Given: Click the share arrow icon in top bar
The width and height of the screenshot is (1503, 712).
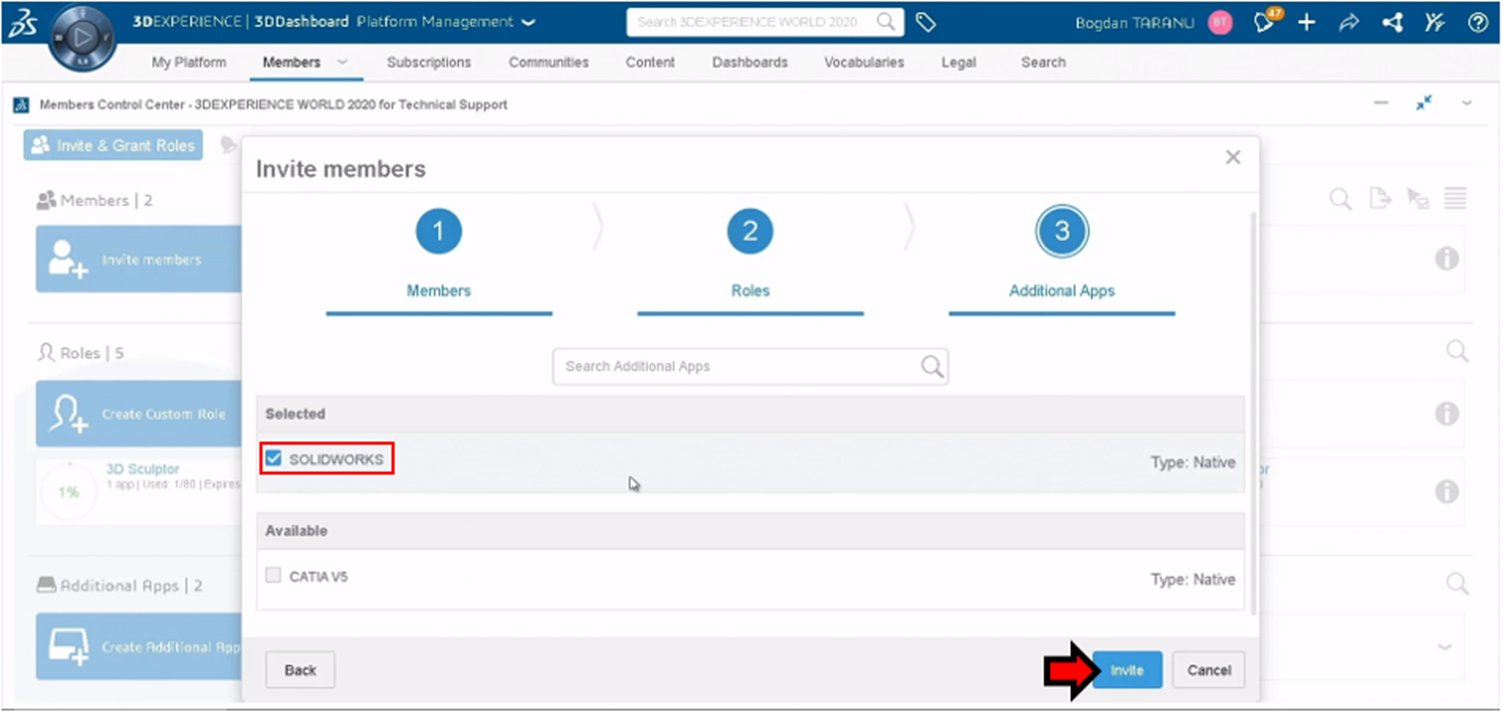Looking at the screenshot, I should 1349,22.
